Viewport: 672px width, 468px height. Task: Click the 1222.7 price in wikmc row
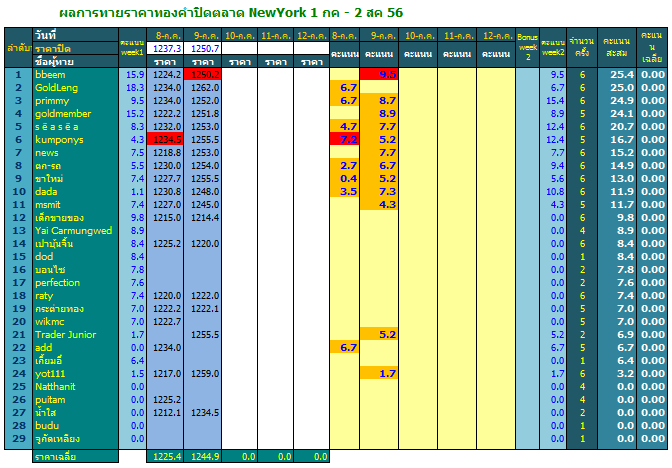coord(165,321)
